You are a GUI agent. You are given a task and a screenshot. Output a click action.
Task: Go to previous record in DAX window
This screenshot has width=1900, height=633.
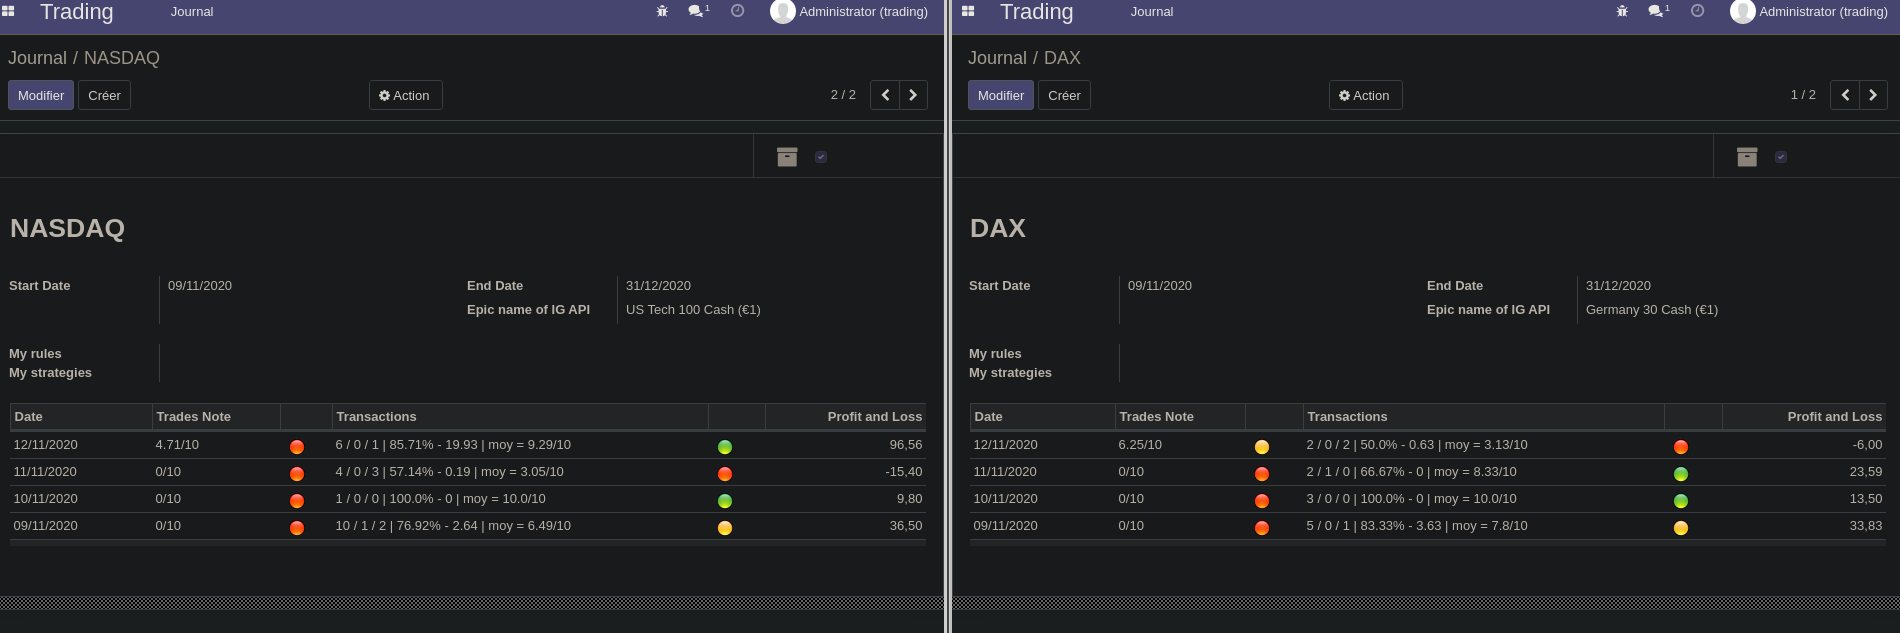(x=1845, y=95)
